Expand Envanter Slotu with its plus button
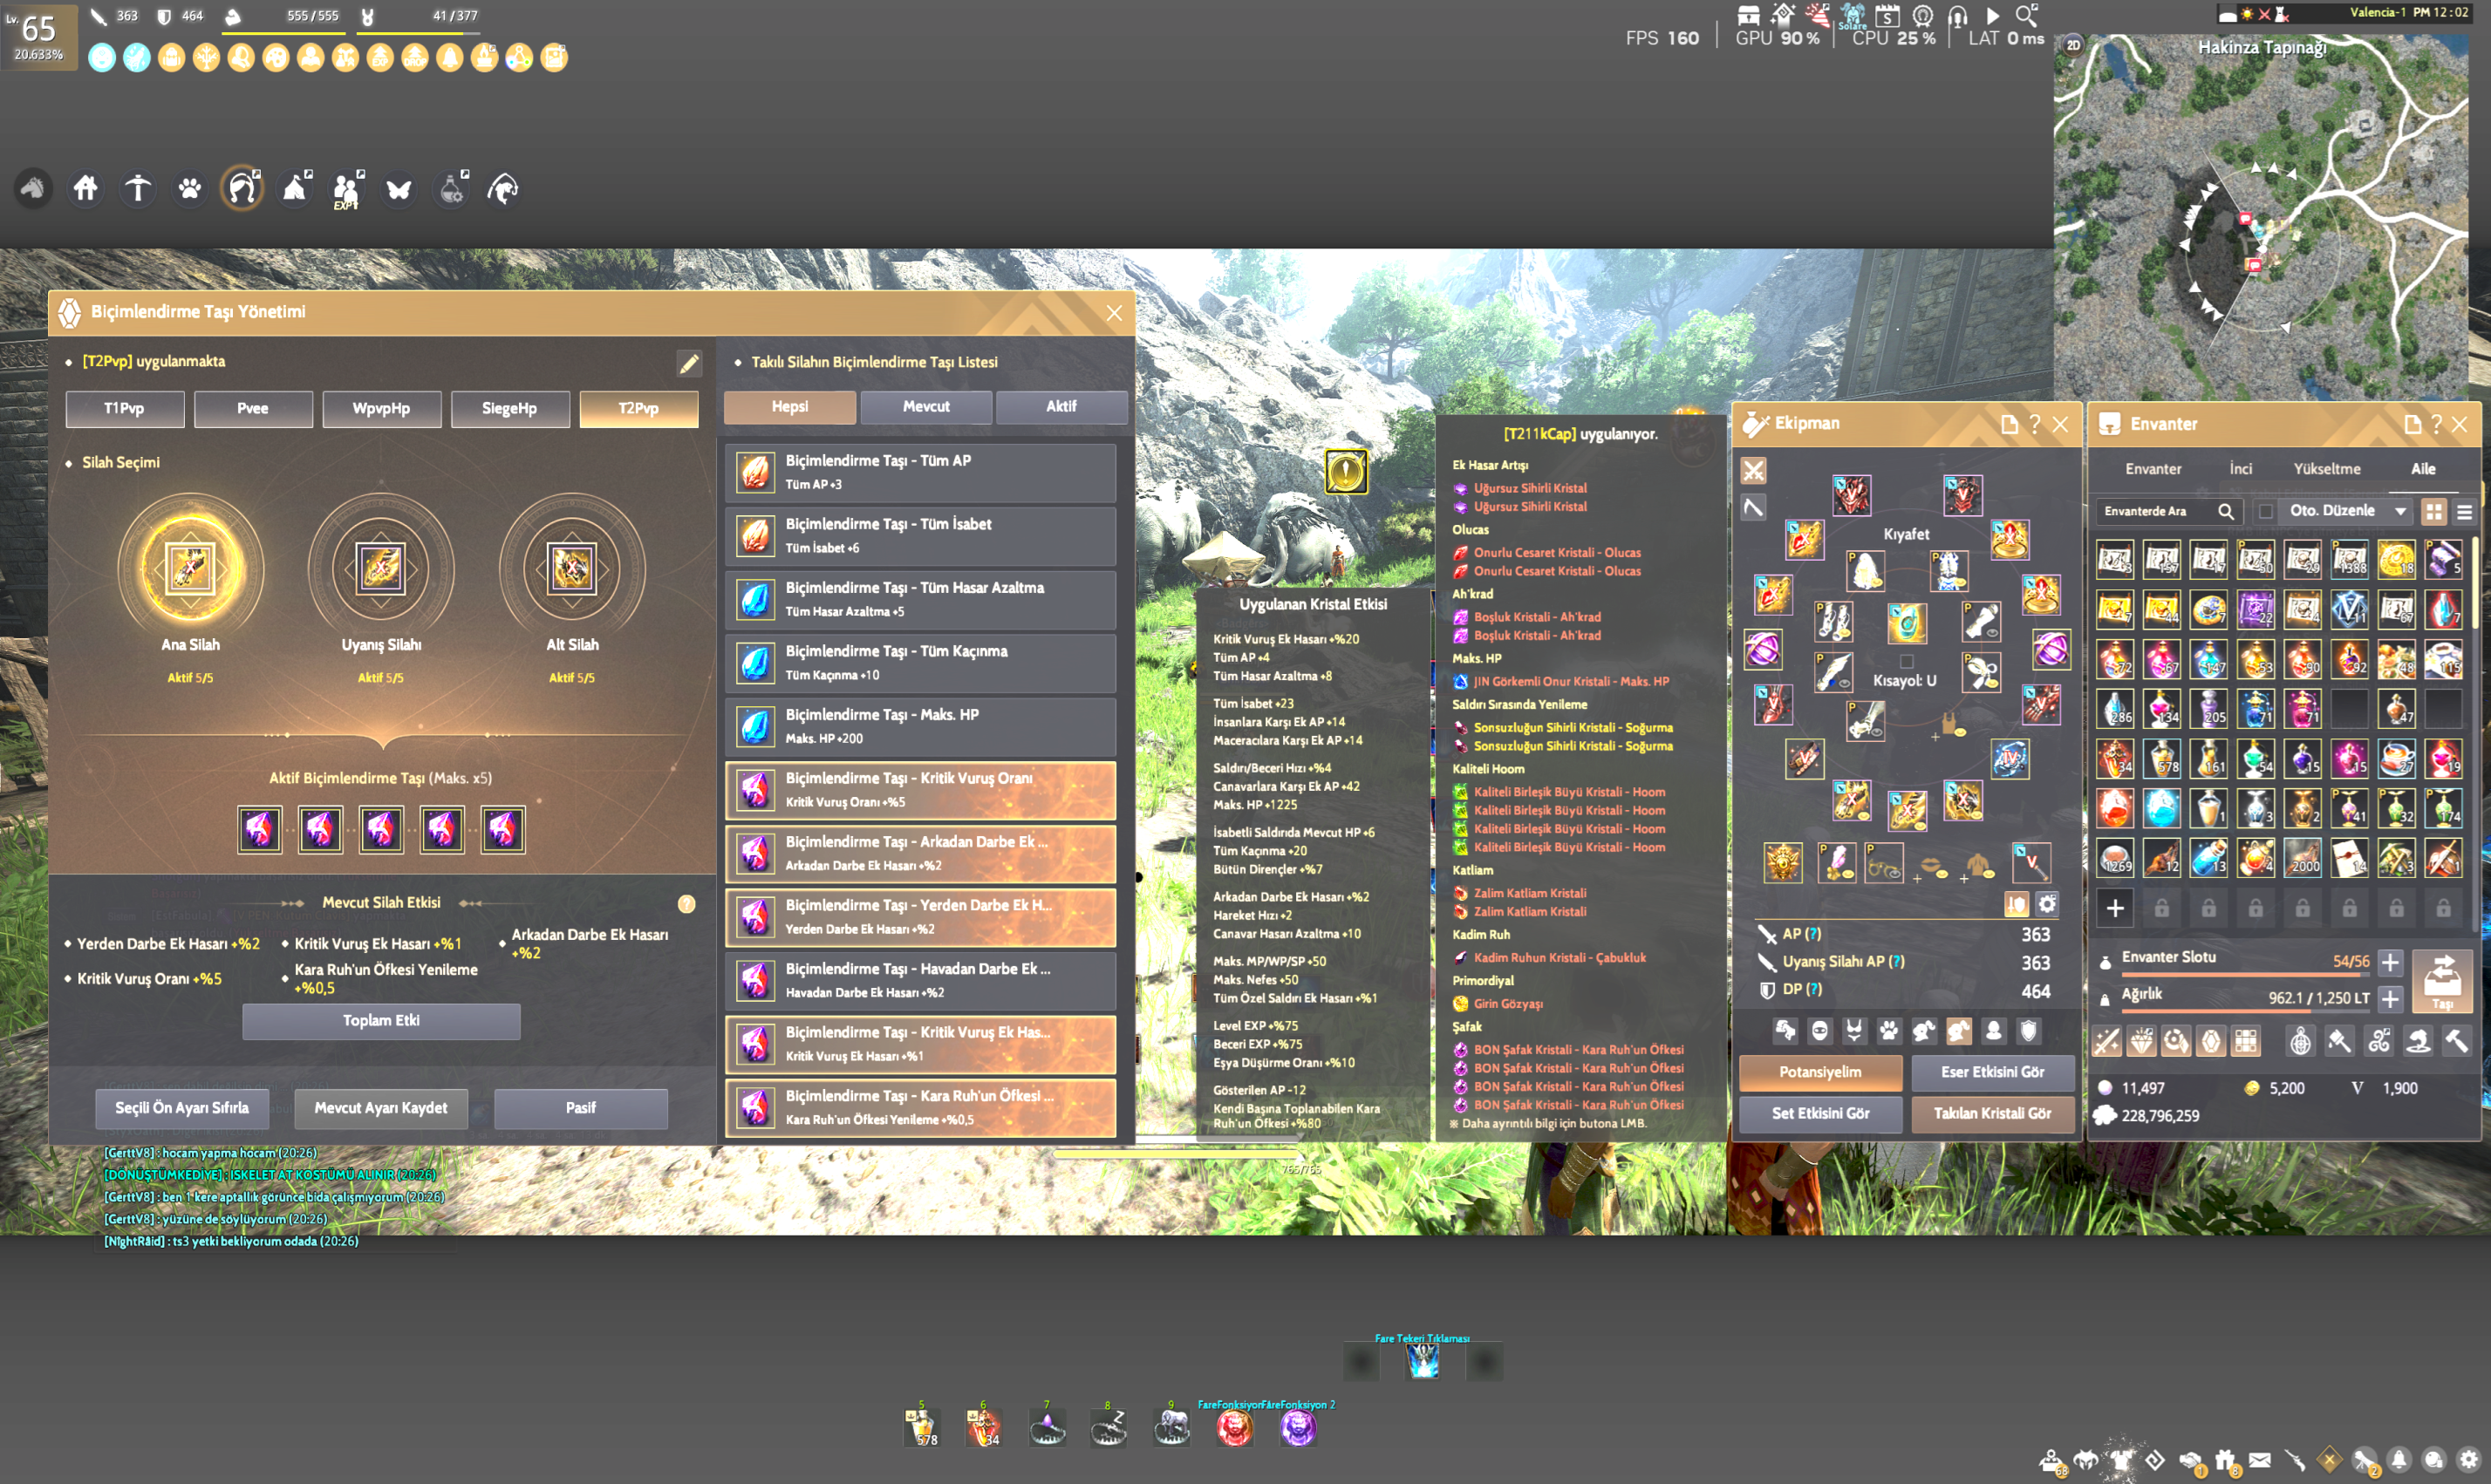This screenshot has width=2491, height=1484. [x=2390, y=962]
